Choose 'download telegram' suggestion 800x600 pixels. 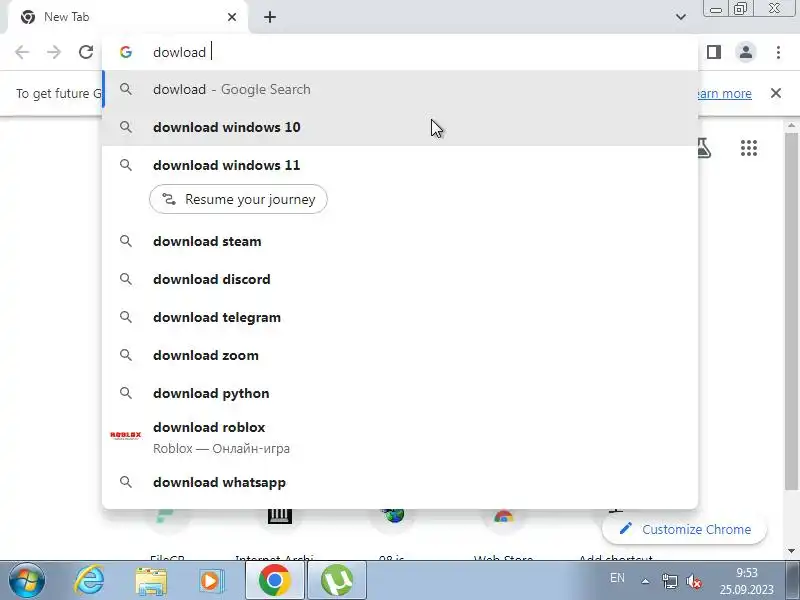[400, 317]
